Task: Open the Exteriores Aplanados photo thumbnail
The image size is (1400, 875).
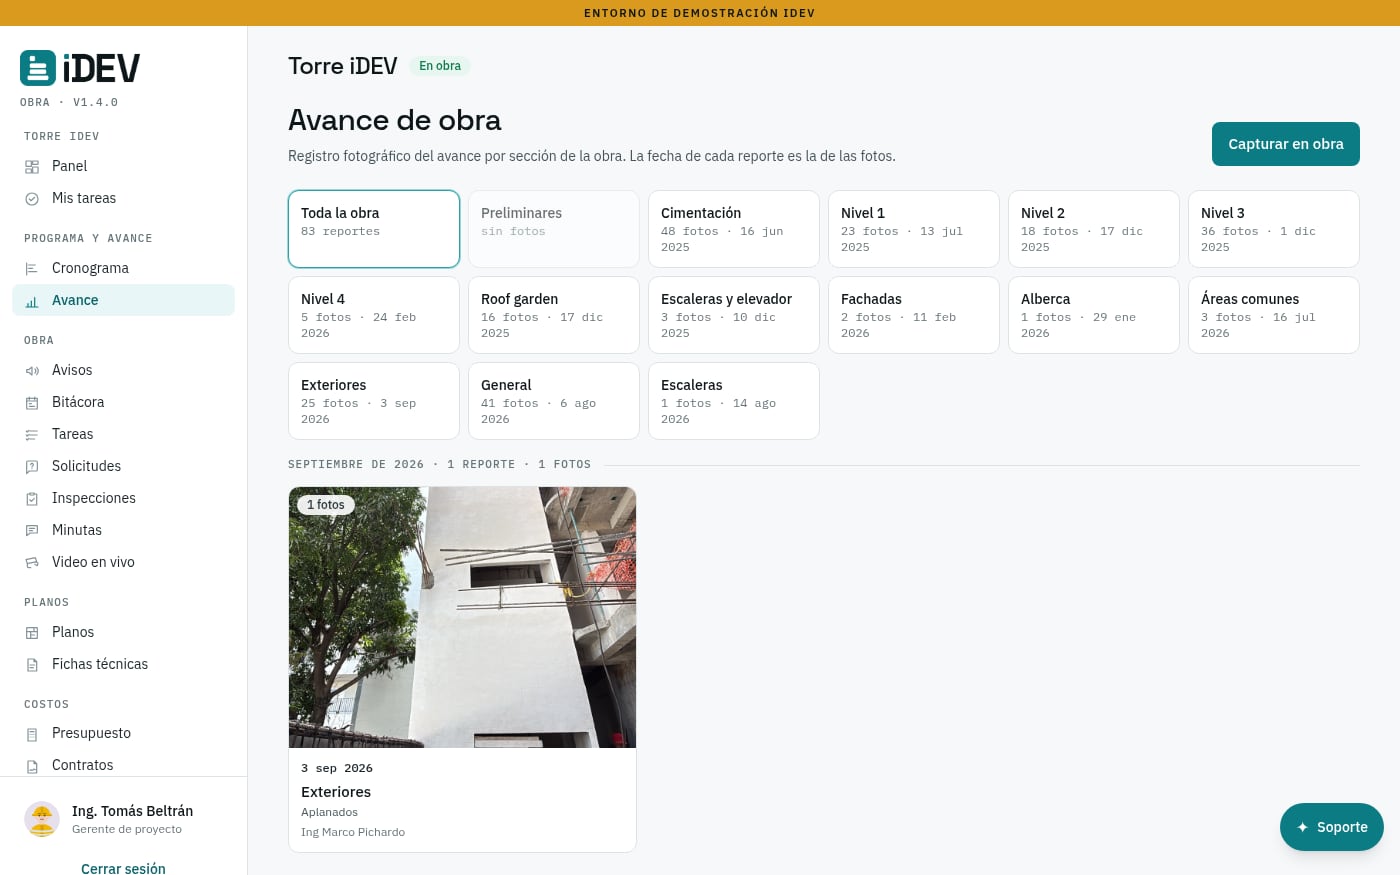Action: coord(462,617)
